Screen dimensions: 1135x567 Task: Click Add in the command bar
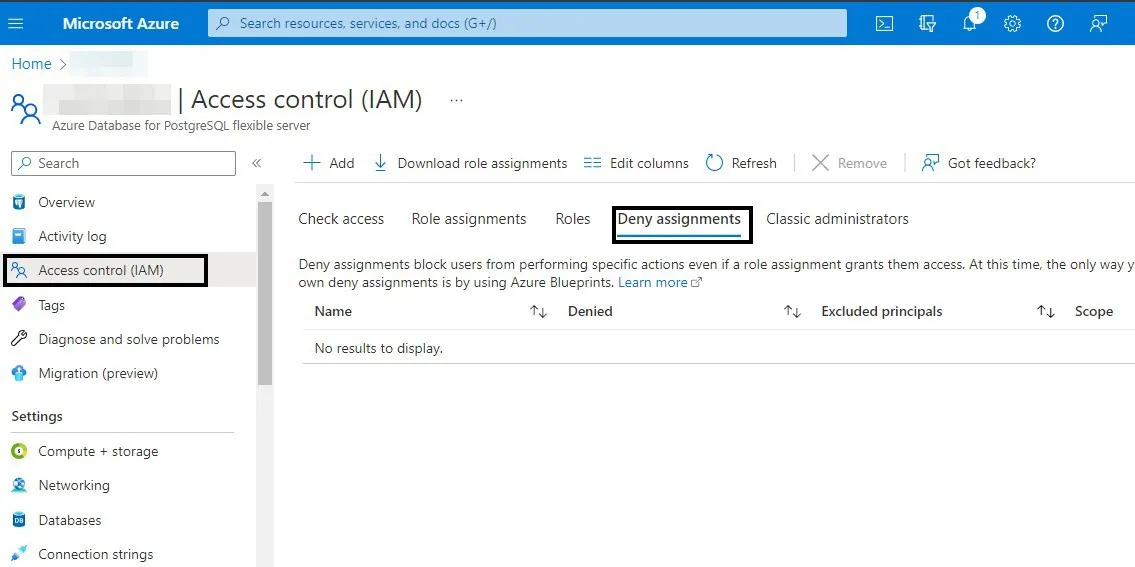pos(329,163)
